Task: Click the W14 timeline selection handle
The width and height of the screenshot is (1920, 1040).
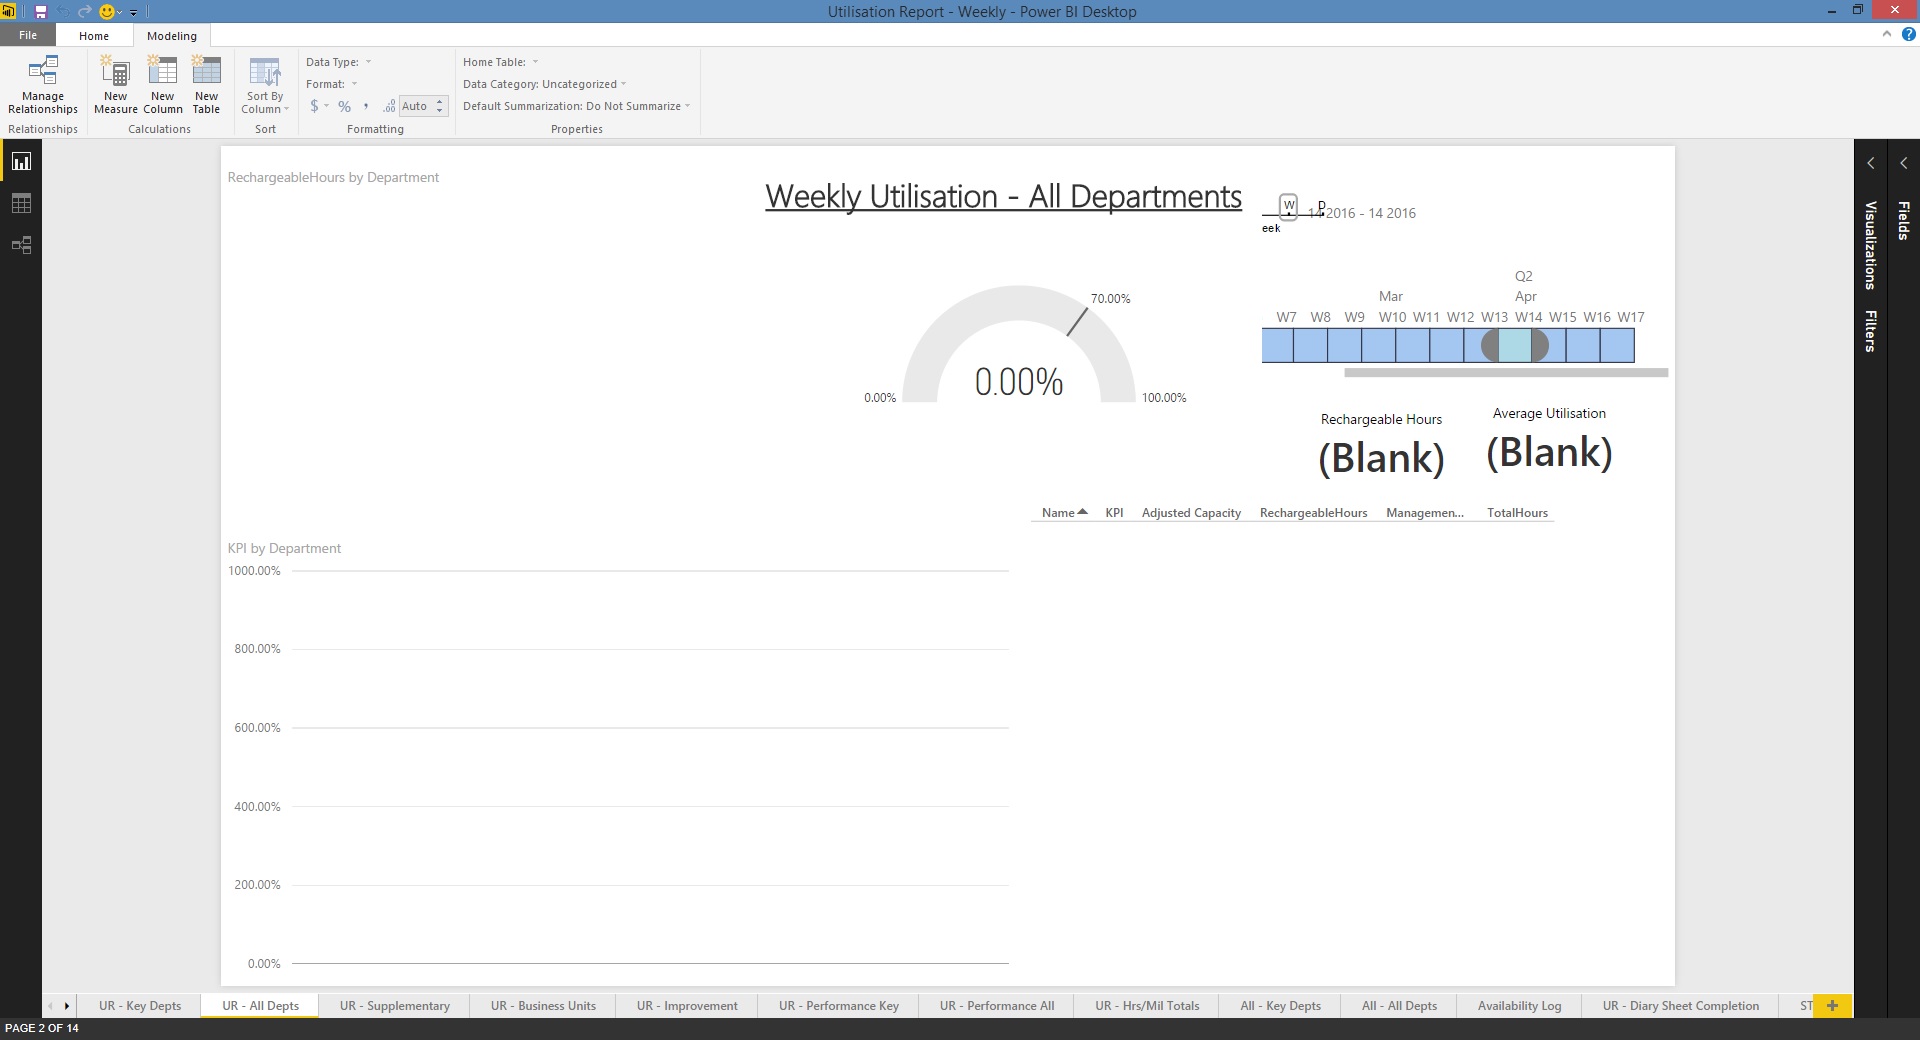Action: (x=1540, y=346)
